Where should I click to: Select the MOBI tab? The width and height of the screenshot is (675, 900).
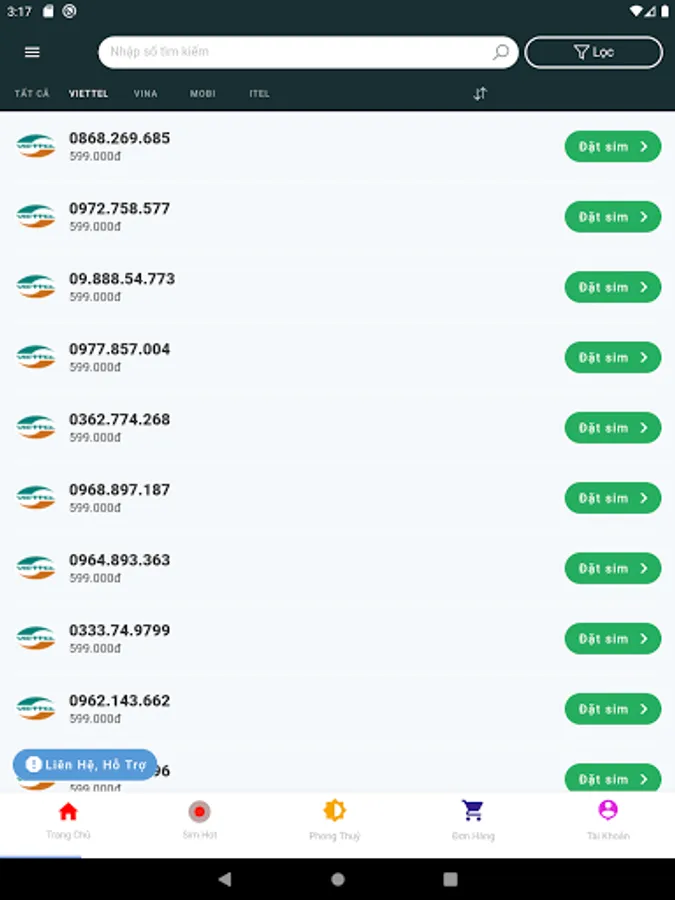[x=203, y=93]
